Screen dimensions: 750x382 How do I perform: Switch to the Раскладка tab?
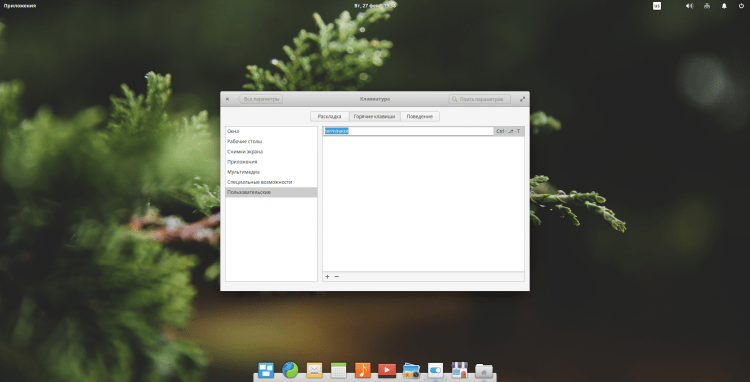(330, 116)
